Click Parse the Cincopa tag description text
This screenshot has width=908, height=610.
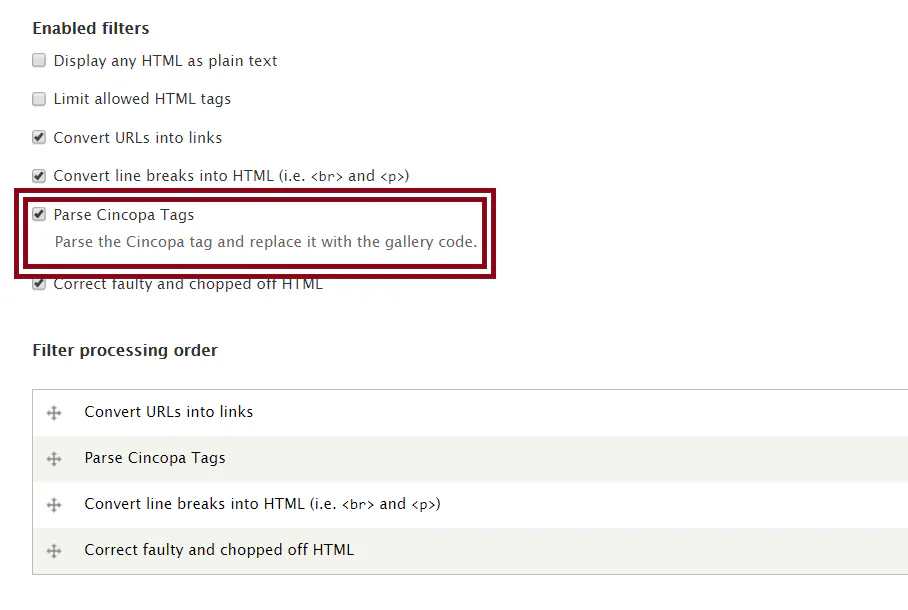266,242
